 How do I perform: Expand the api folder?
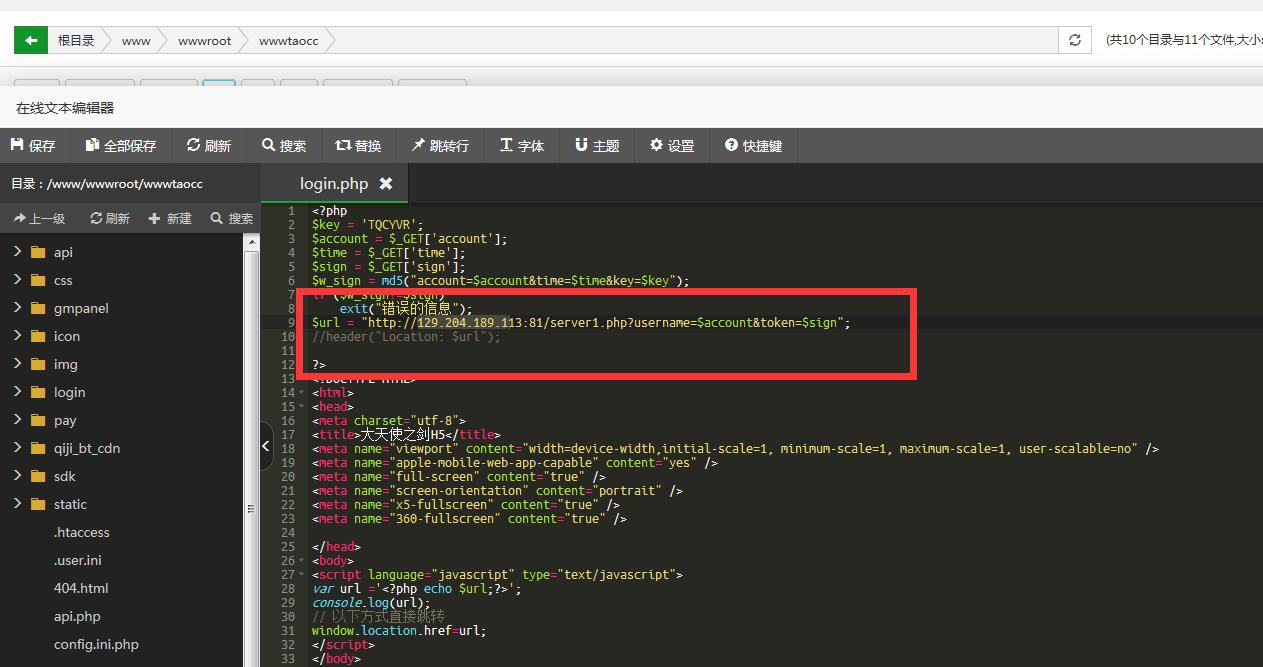coord(18,252)
